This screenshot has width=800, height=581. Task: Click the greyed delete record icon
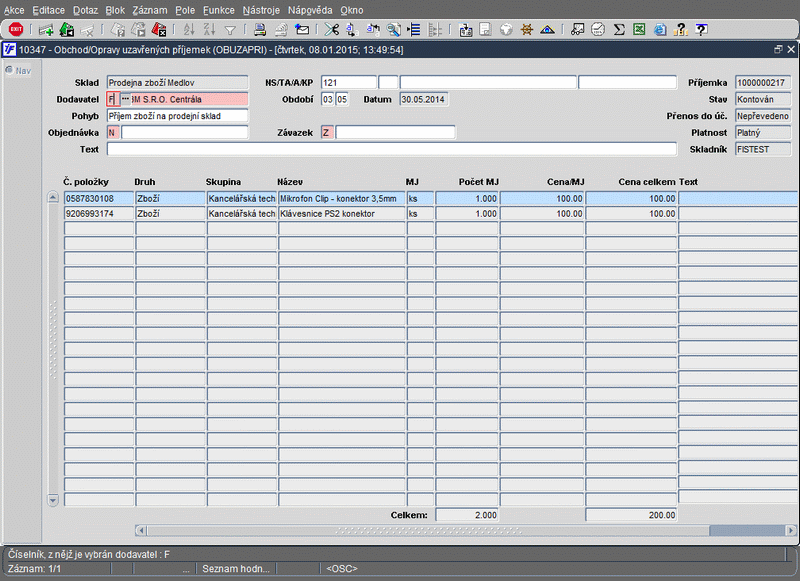tap(87, 31)
